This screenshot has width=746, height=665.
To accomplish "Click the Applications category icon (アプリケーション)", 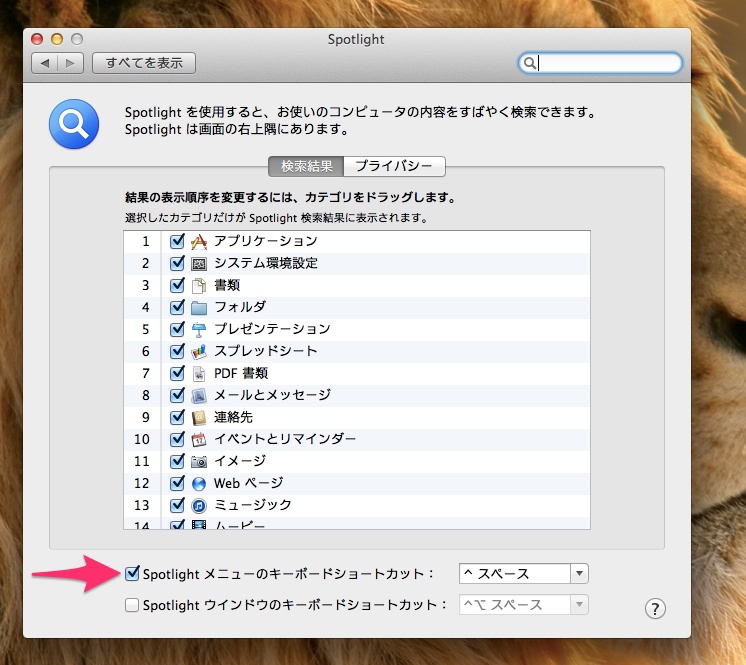I will (x=199, y=242).
